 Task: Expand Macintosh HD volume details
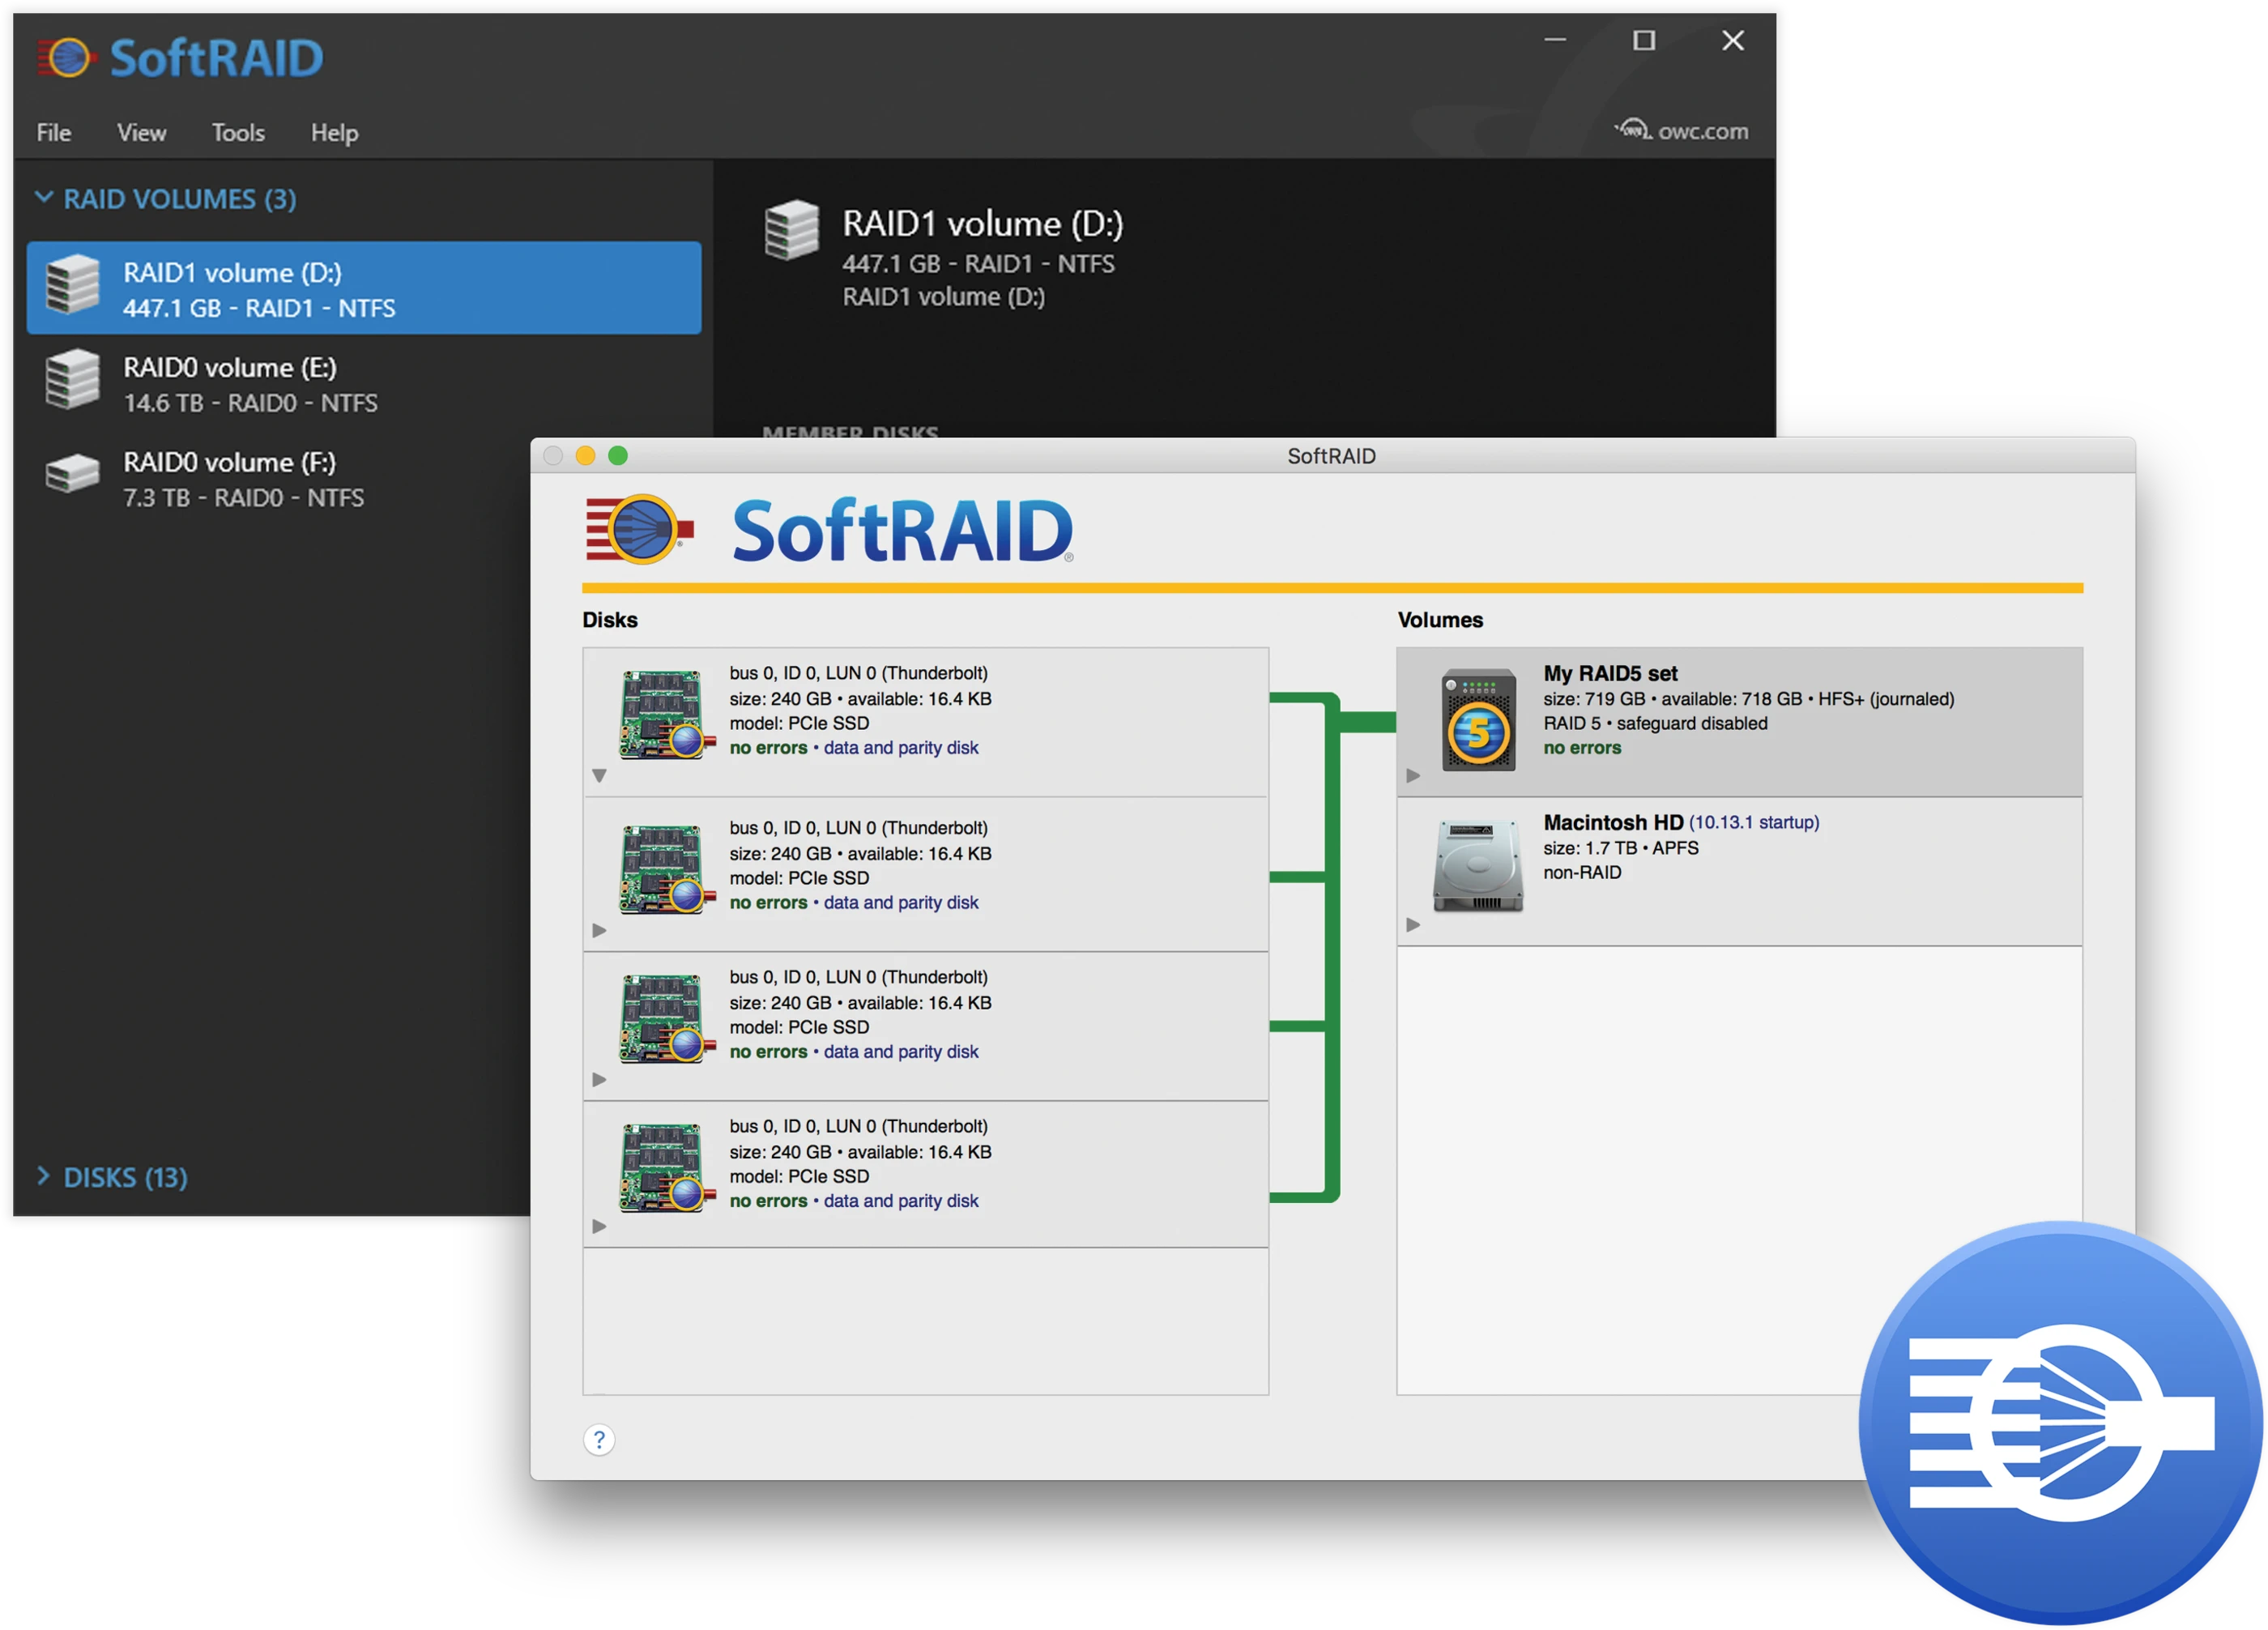[1413, 924]
